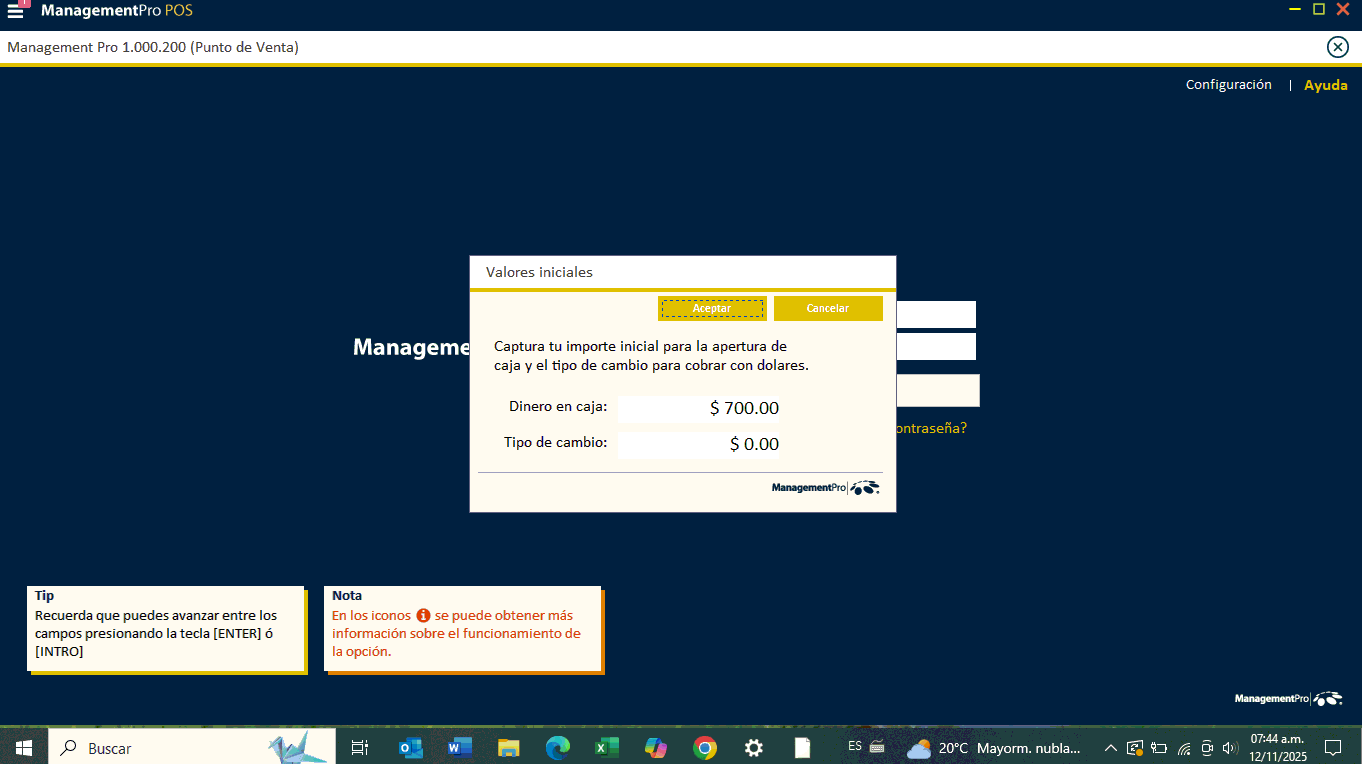Open the hamburger menu in title bar

click(x=16, y=11)
